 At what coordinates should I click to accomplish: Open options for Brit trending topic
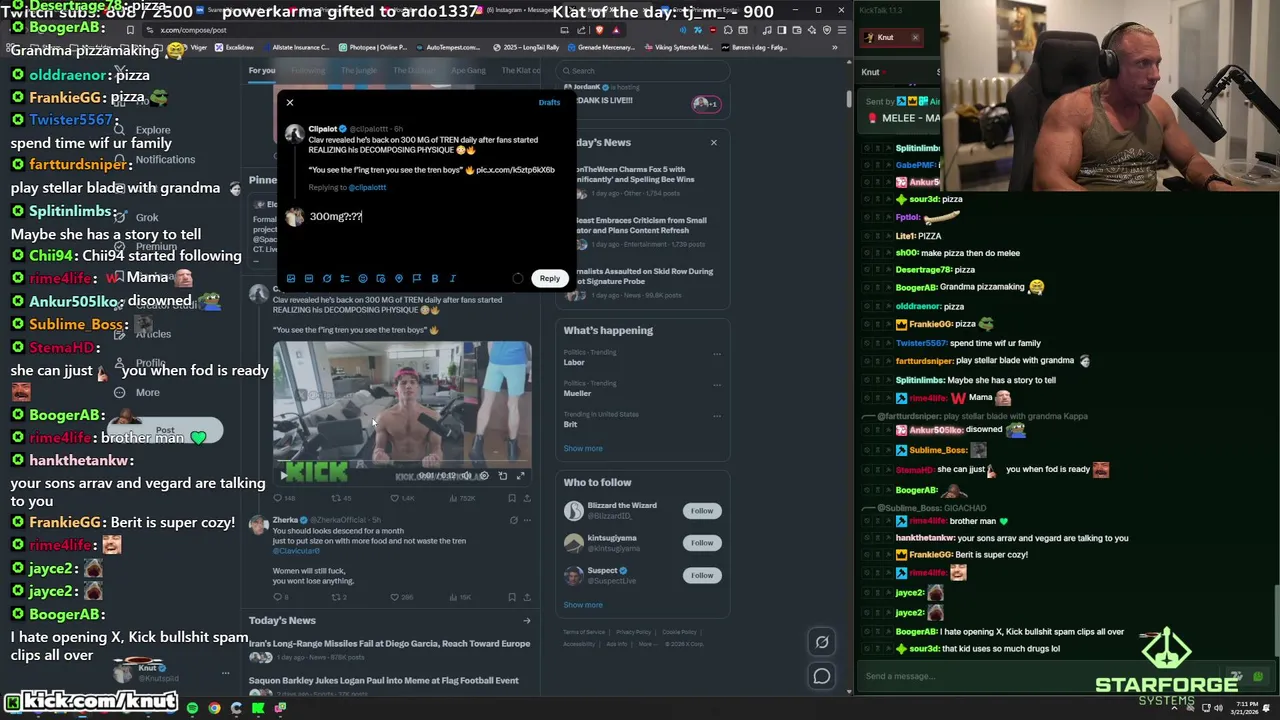point(716,415)
